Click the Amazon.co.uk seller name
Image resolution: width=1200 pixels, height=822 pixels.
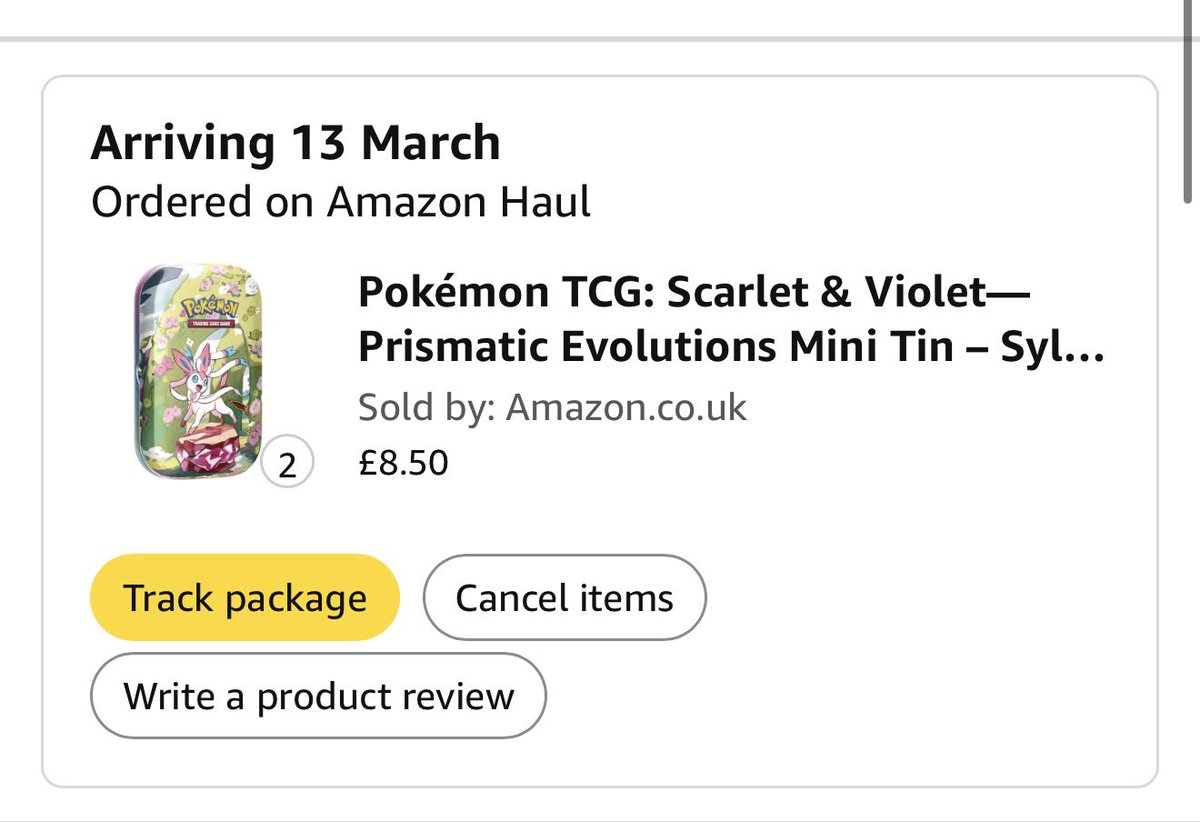click(x=626, y=407)
